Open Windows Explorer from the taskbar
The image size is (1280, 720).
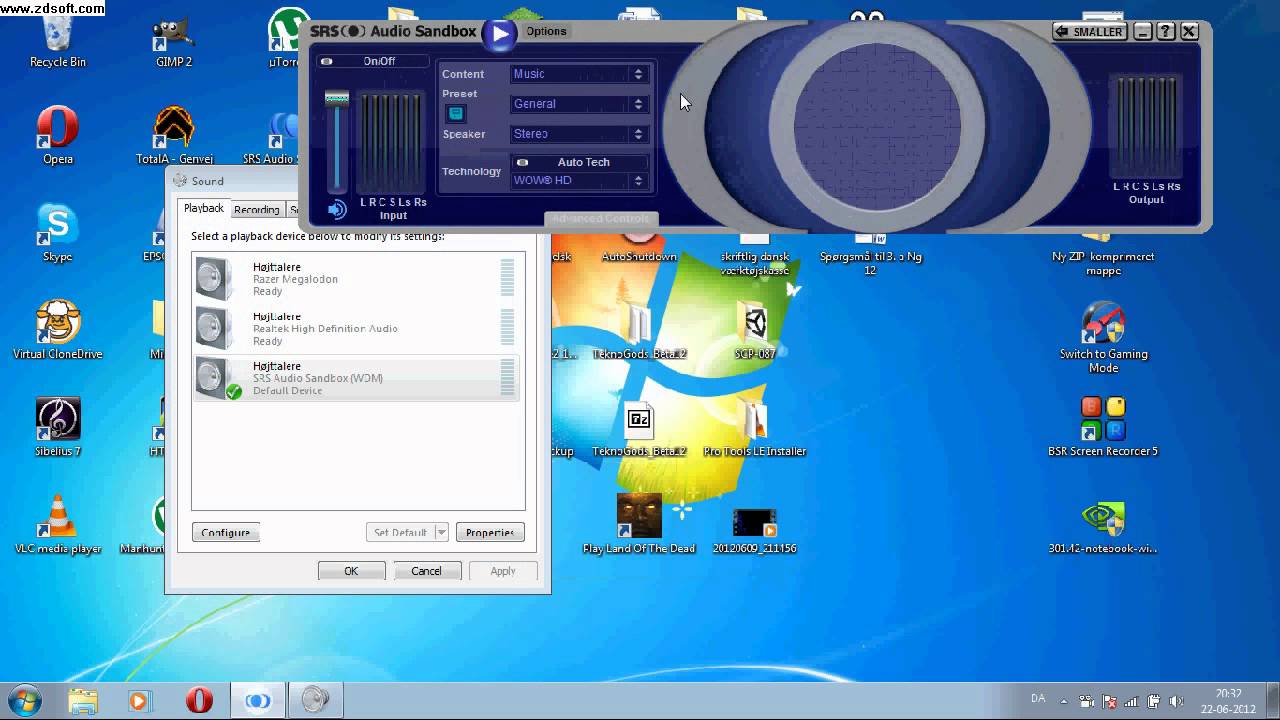84,701
